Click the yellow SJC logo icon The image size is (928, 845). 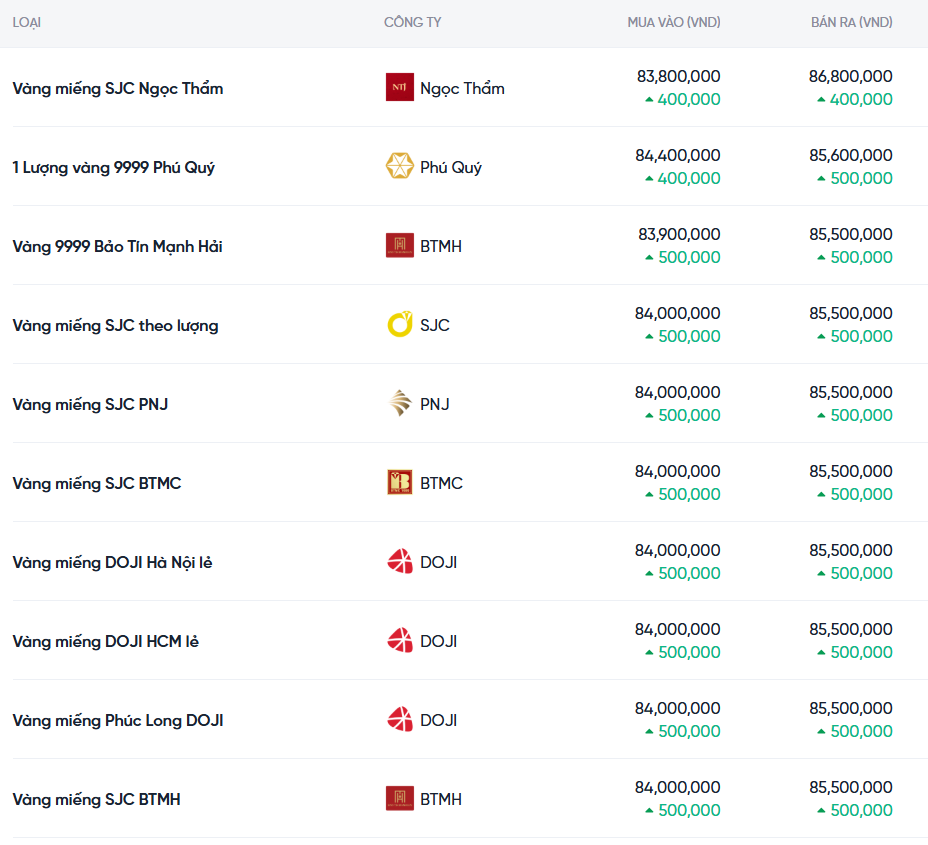(x=399, y=325)
